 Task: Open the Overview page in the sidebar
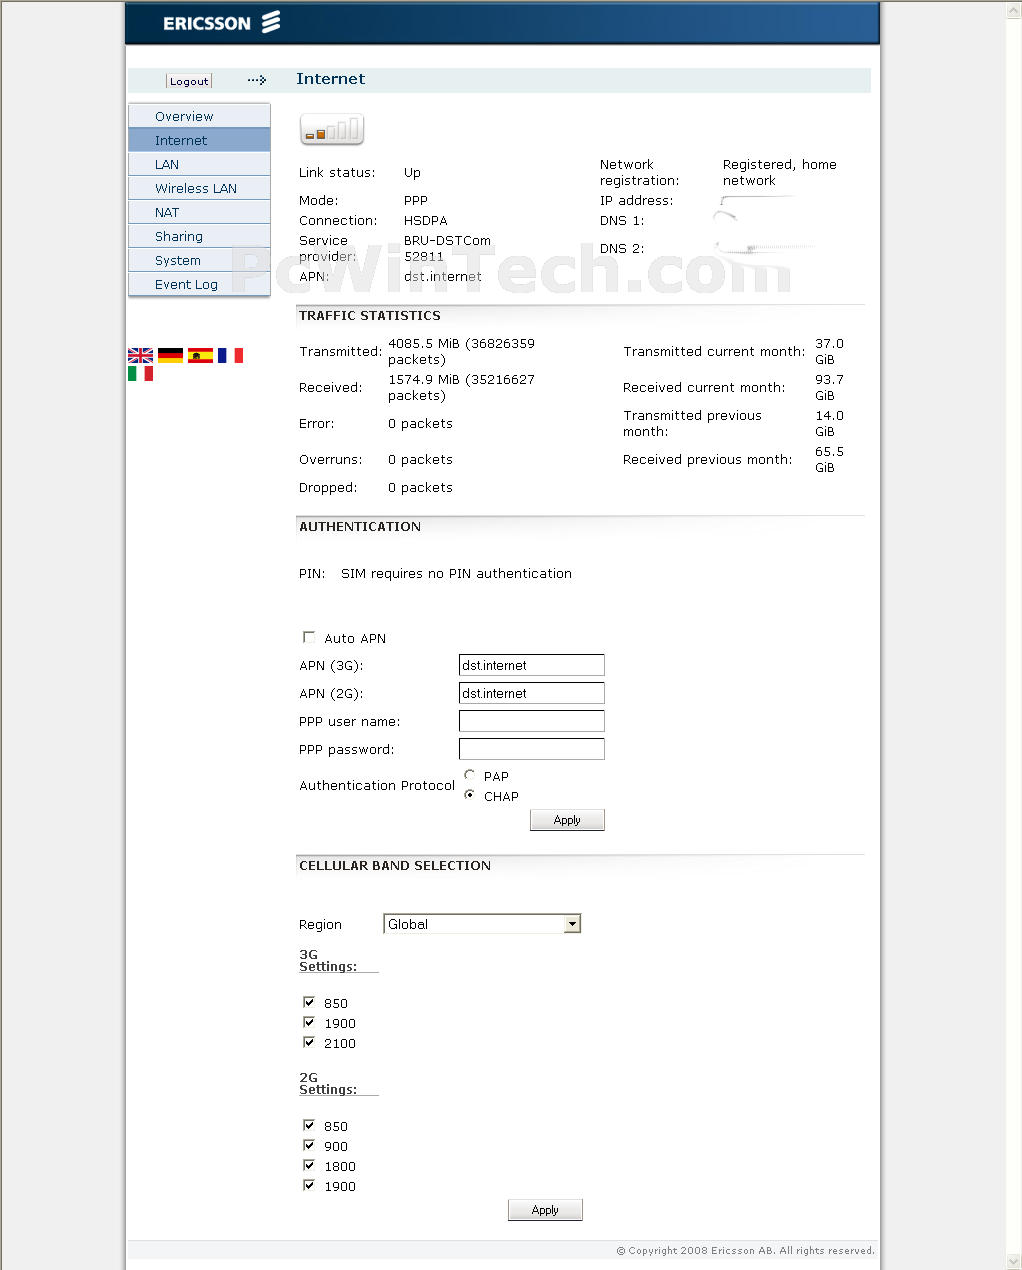[199, 116]
